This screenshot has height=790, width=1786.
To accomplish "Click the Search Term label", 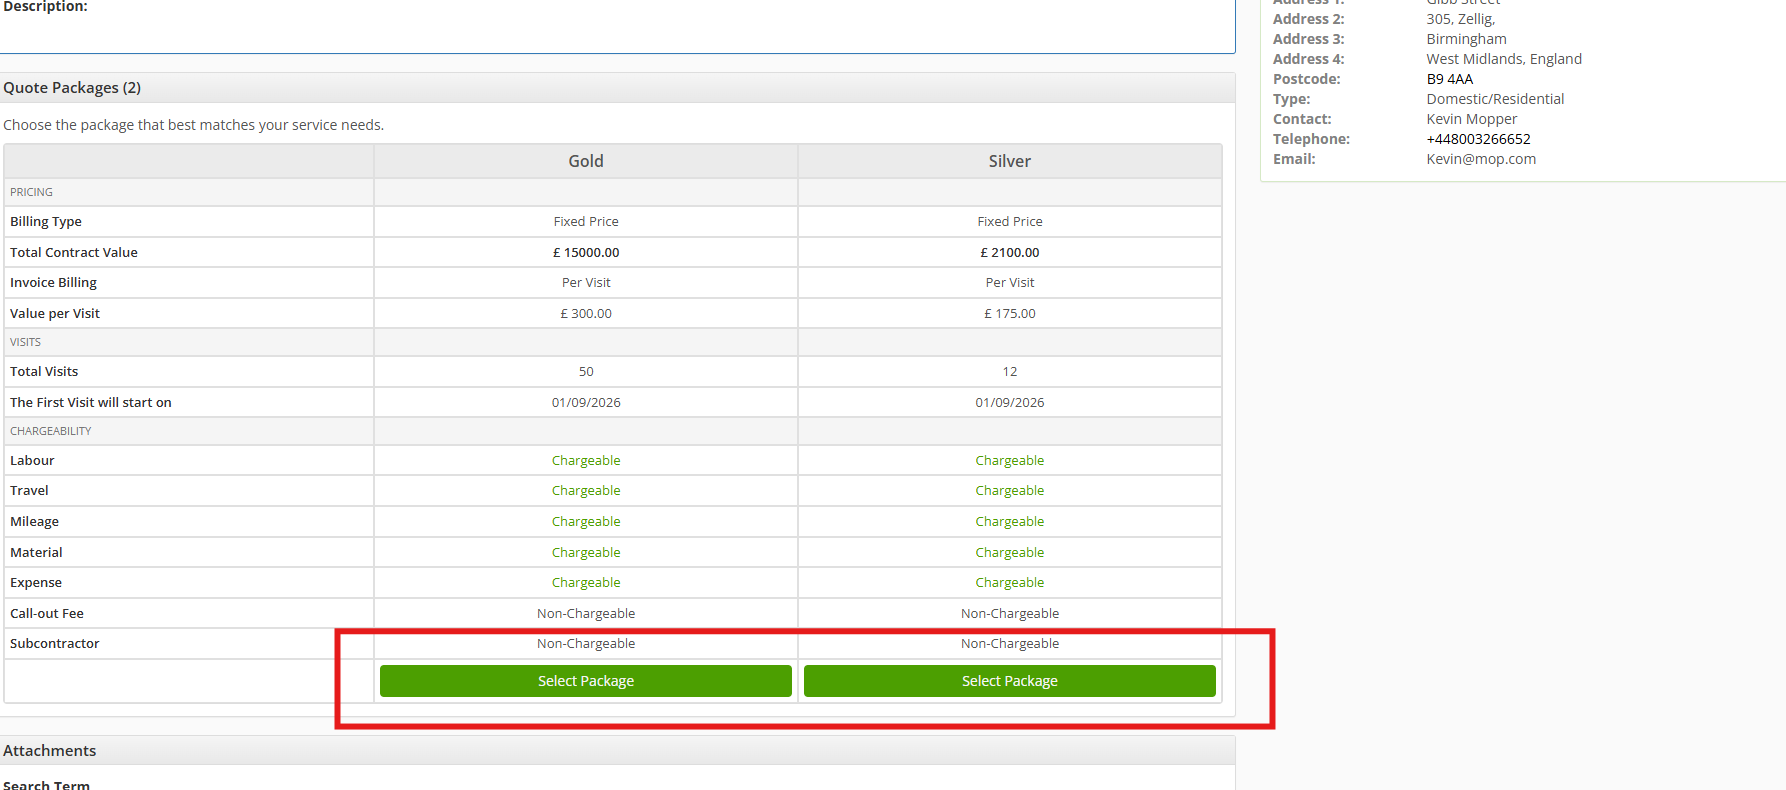I will point(46,784).
